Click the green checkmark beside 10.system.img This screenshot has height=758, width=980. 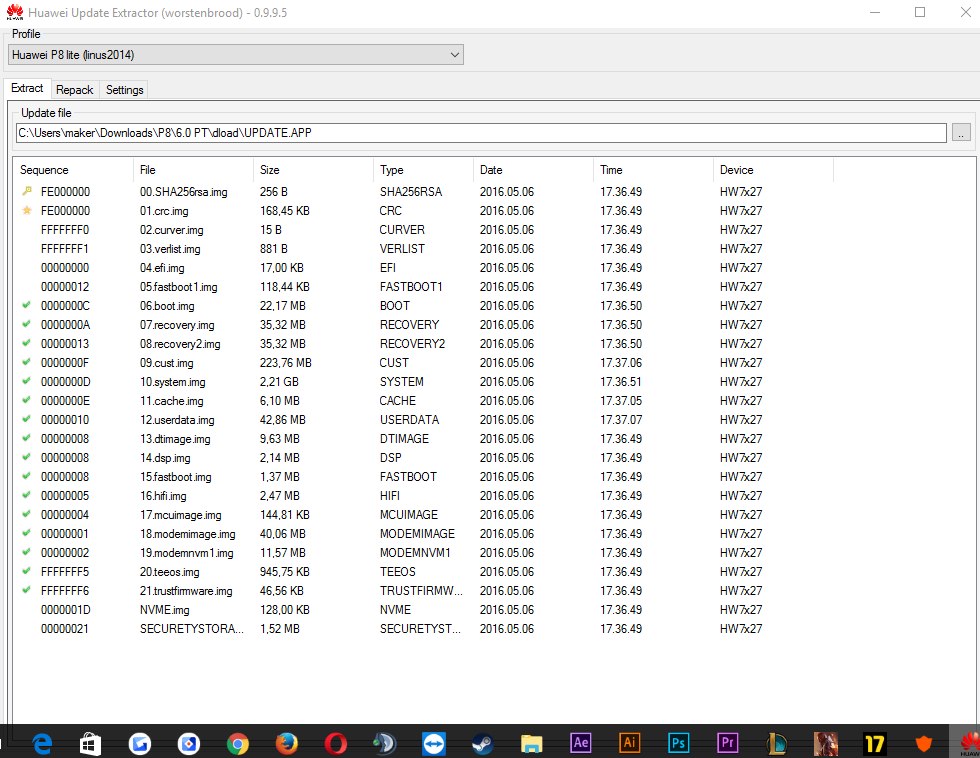click(26, 381)
